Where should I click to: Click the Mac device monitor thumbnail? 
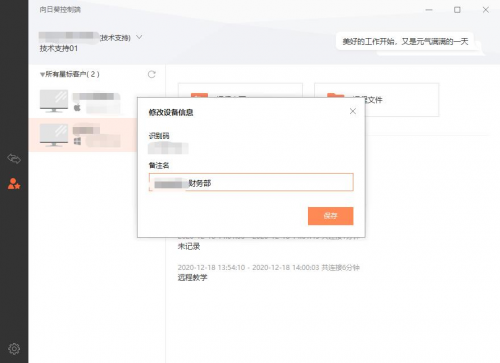(54, 101)
